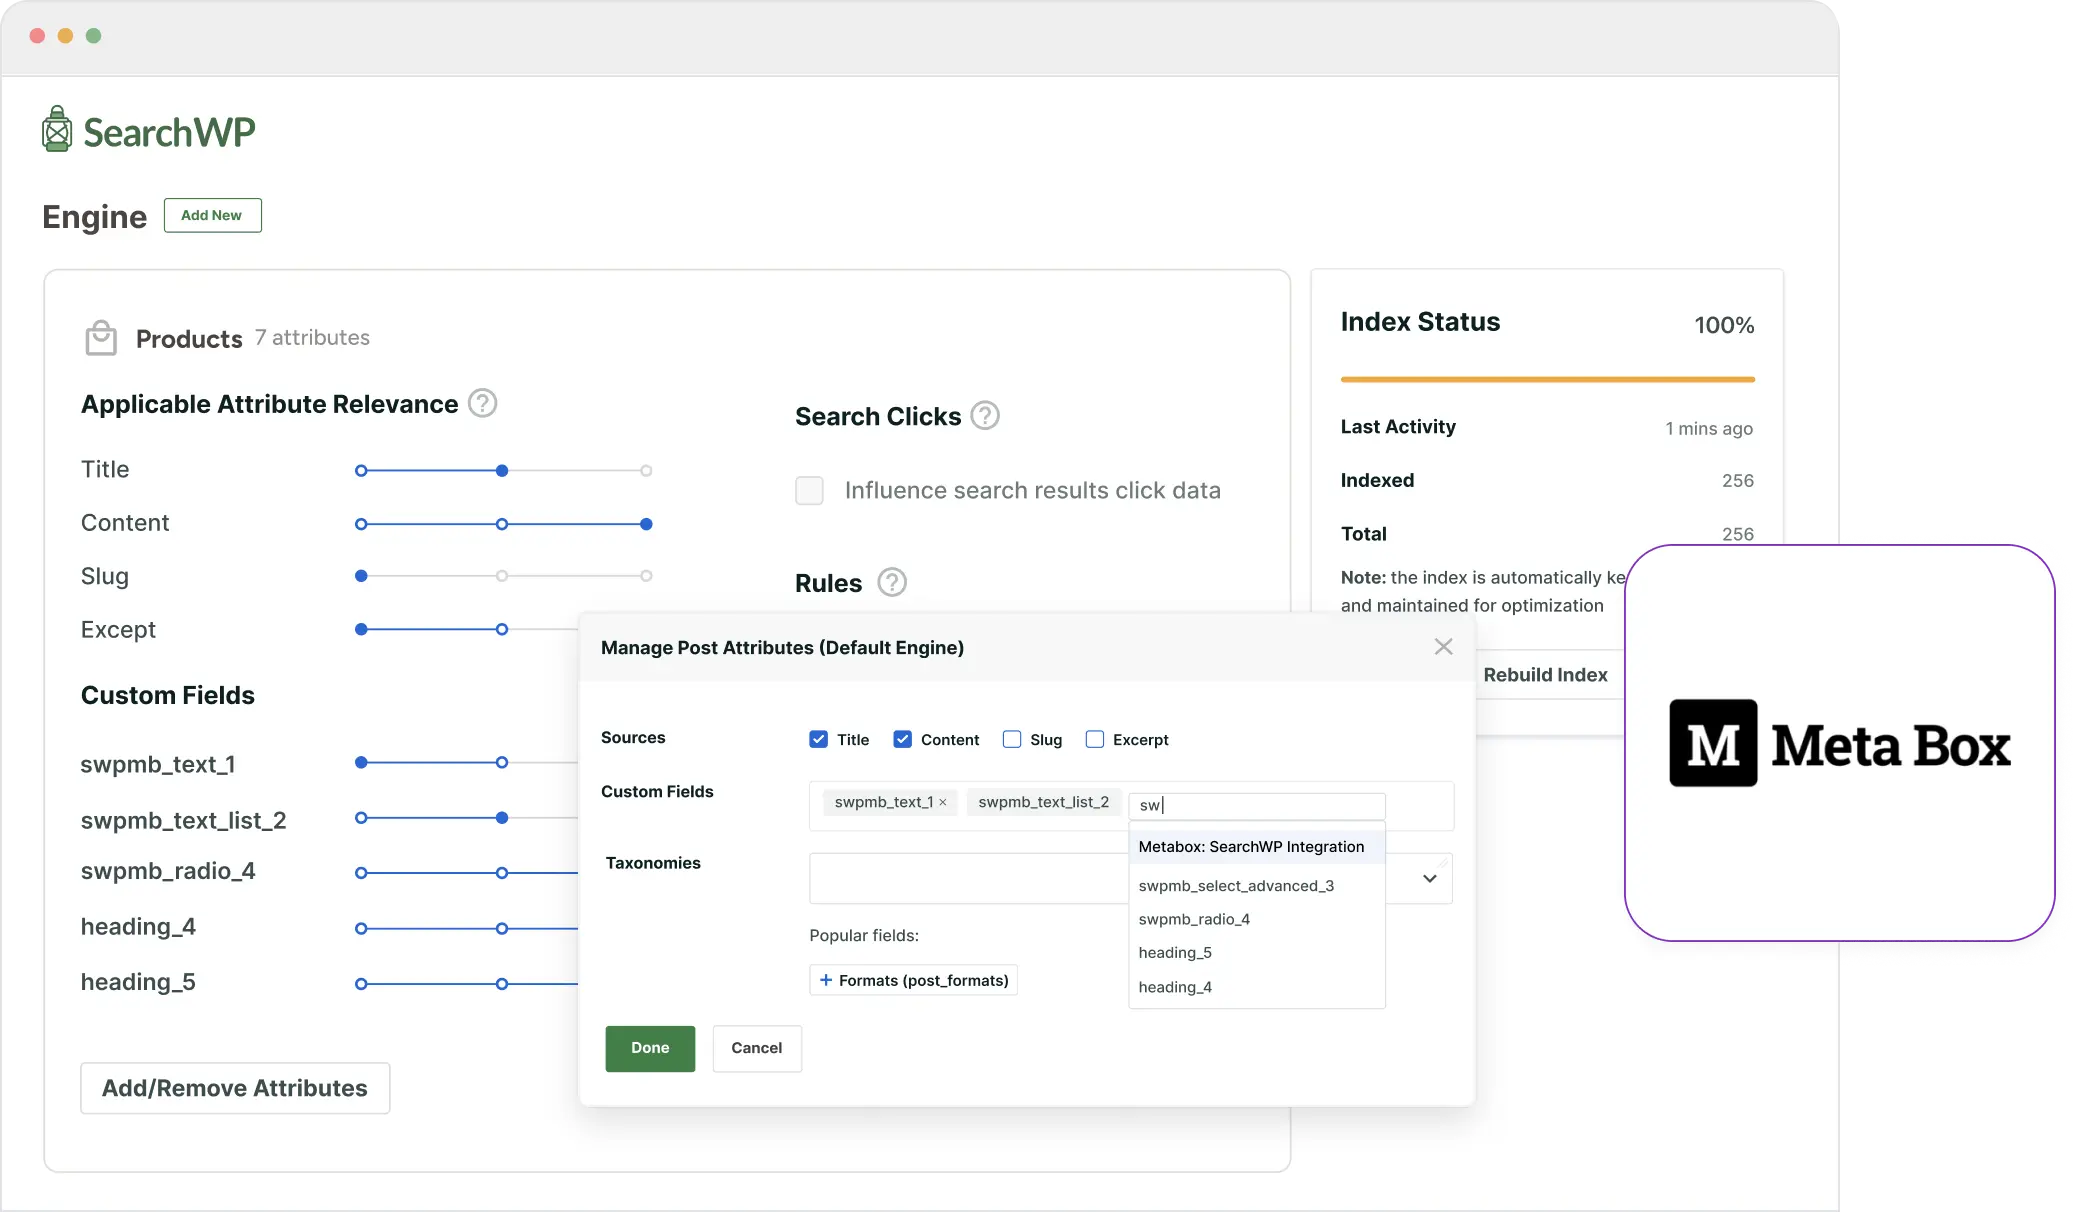Enable Influence search results click data

[809, 490]
